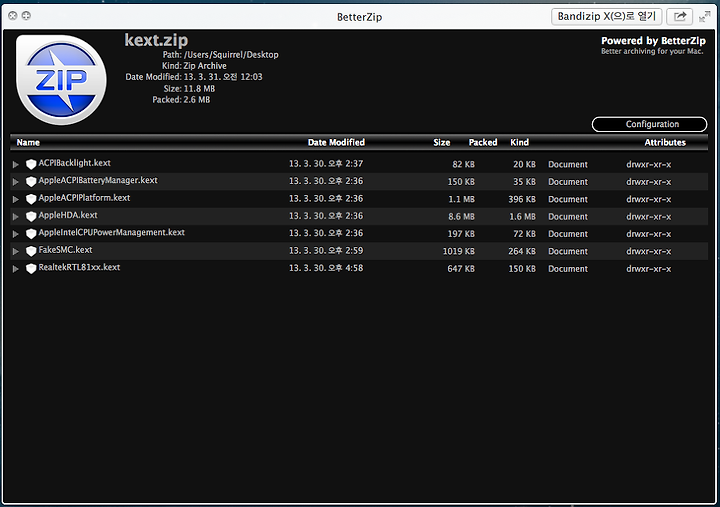Click the FakeSMC.kext shield icon
The width and height of the screenshot is (720, 507).
point(31,251)
